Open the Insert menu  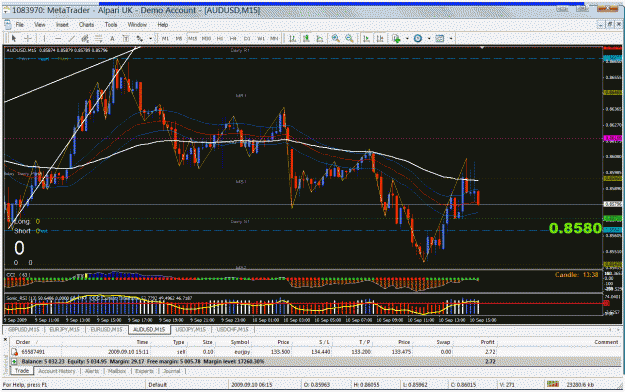[x=62, y=25]
